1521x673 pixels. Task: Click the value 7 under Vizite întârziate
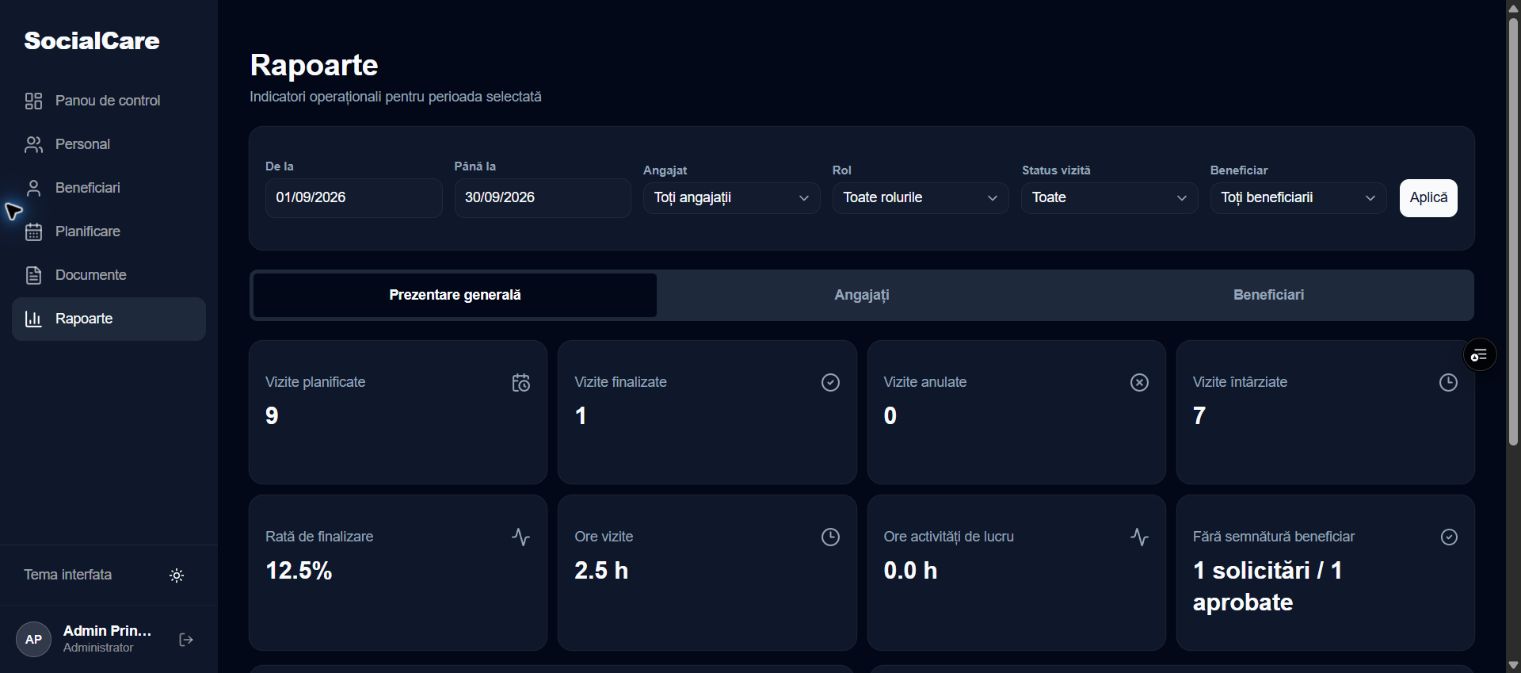(1199, 416)
